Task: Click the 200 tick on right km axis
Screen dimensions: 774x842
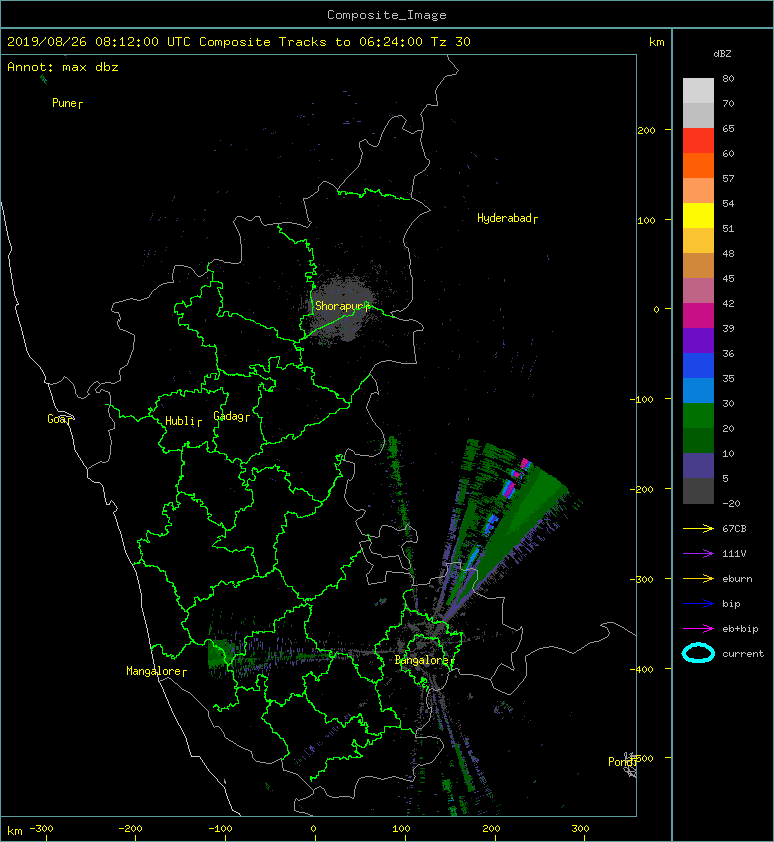Action: (646, 130)
